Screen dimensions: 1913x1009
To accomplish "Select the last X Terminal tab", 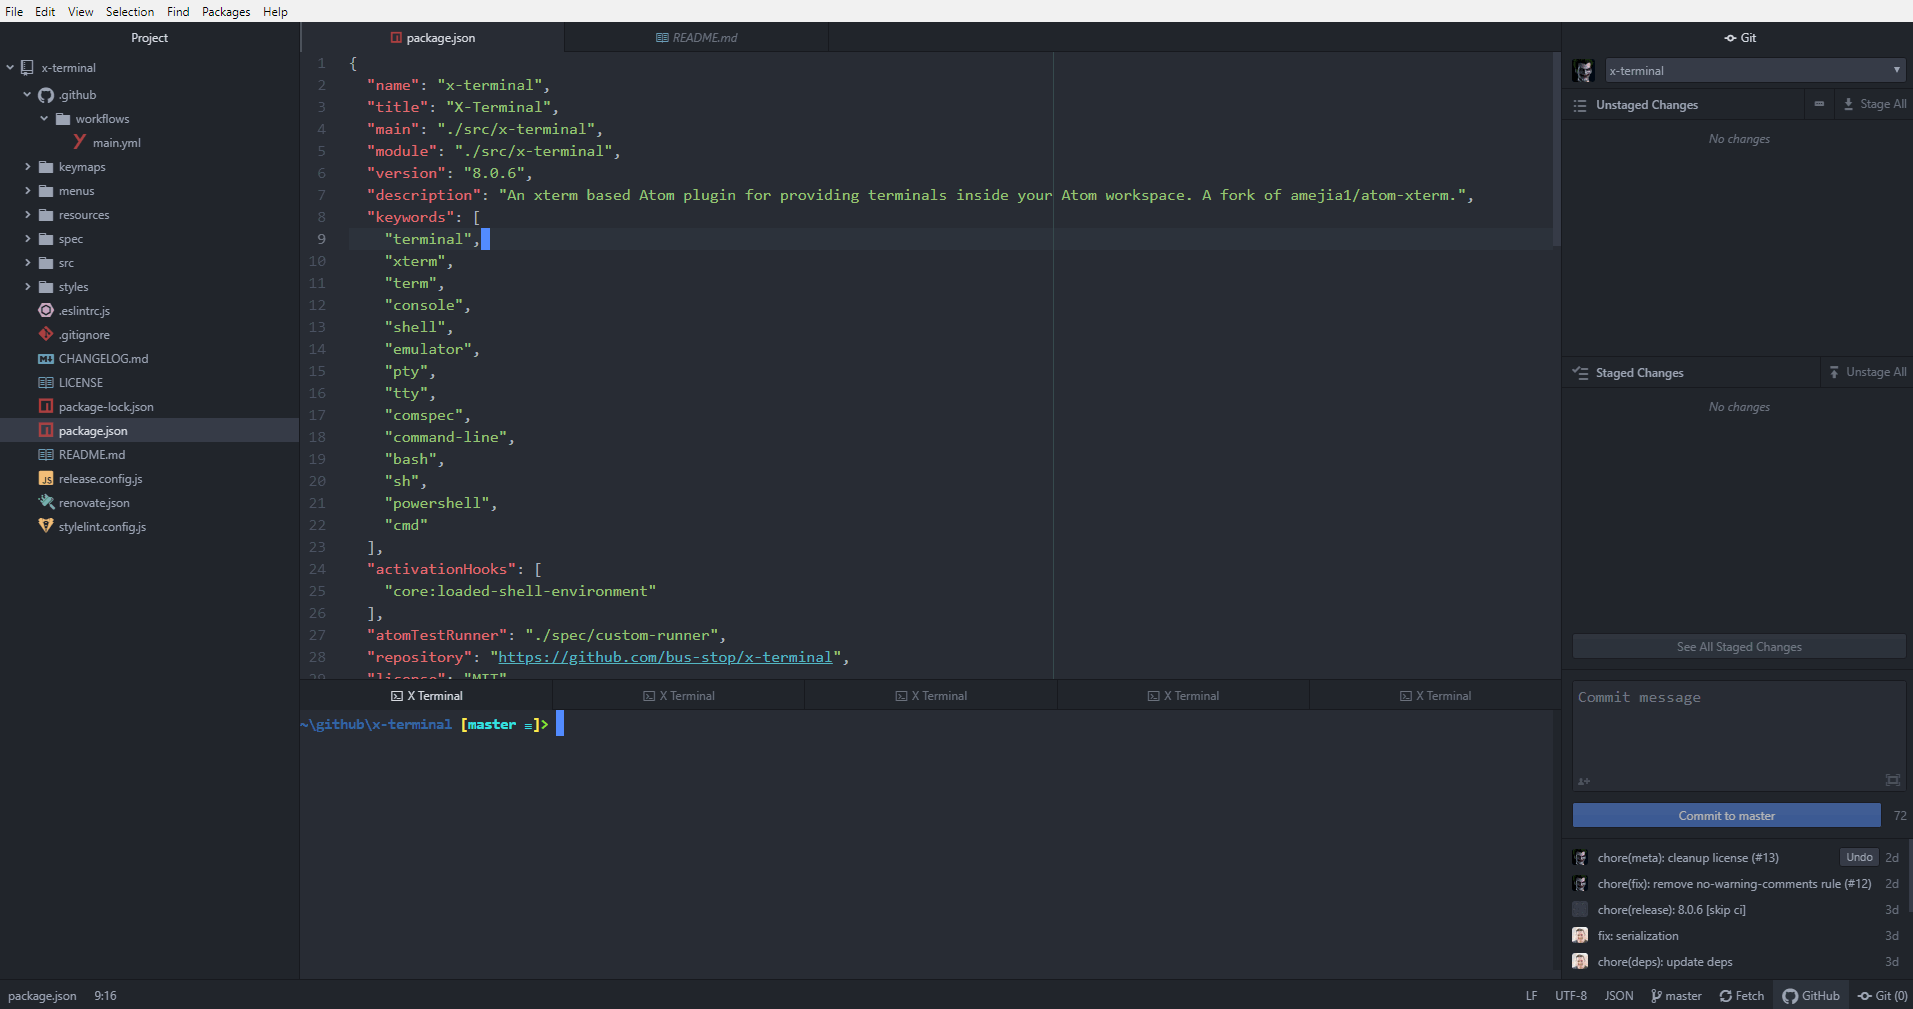I will [1435, 696].
